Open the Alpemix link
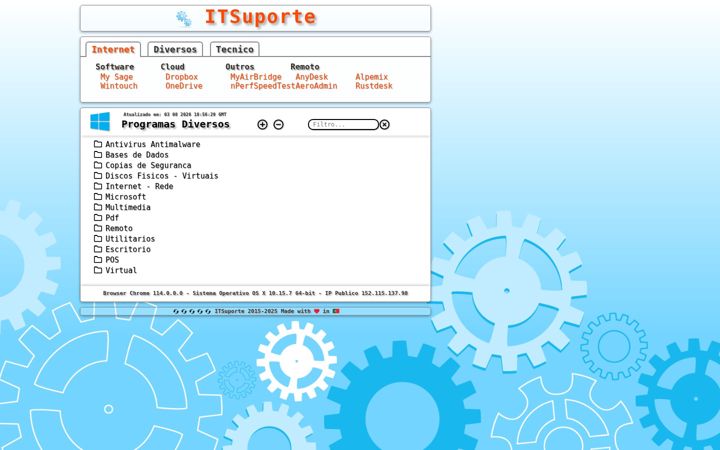This screenshot has width=720, height=450. pos(371,77)
